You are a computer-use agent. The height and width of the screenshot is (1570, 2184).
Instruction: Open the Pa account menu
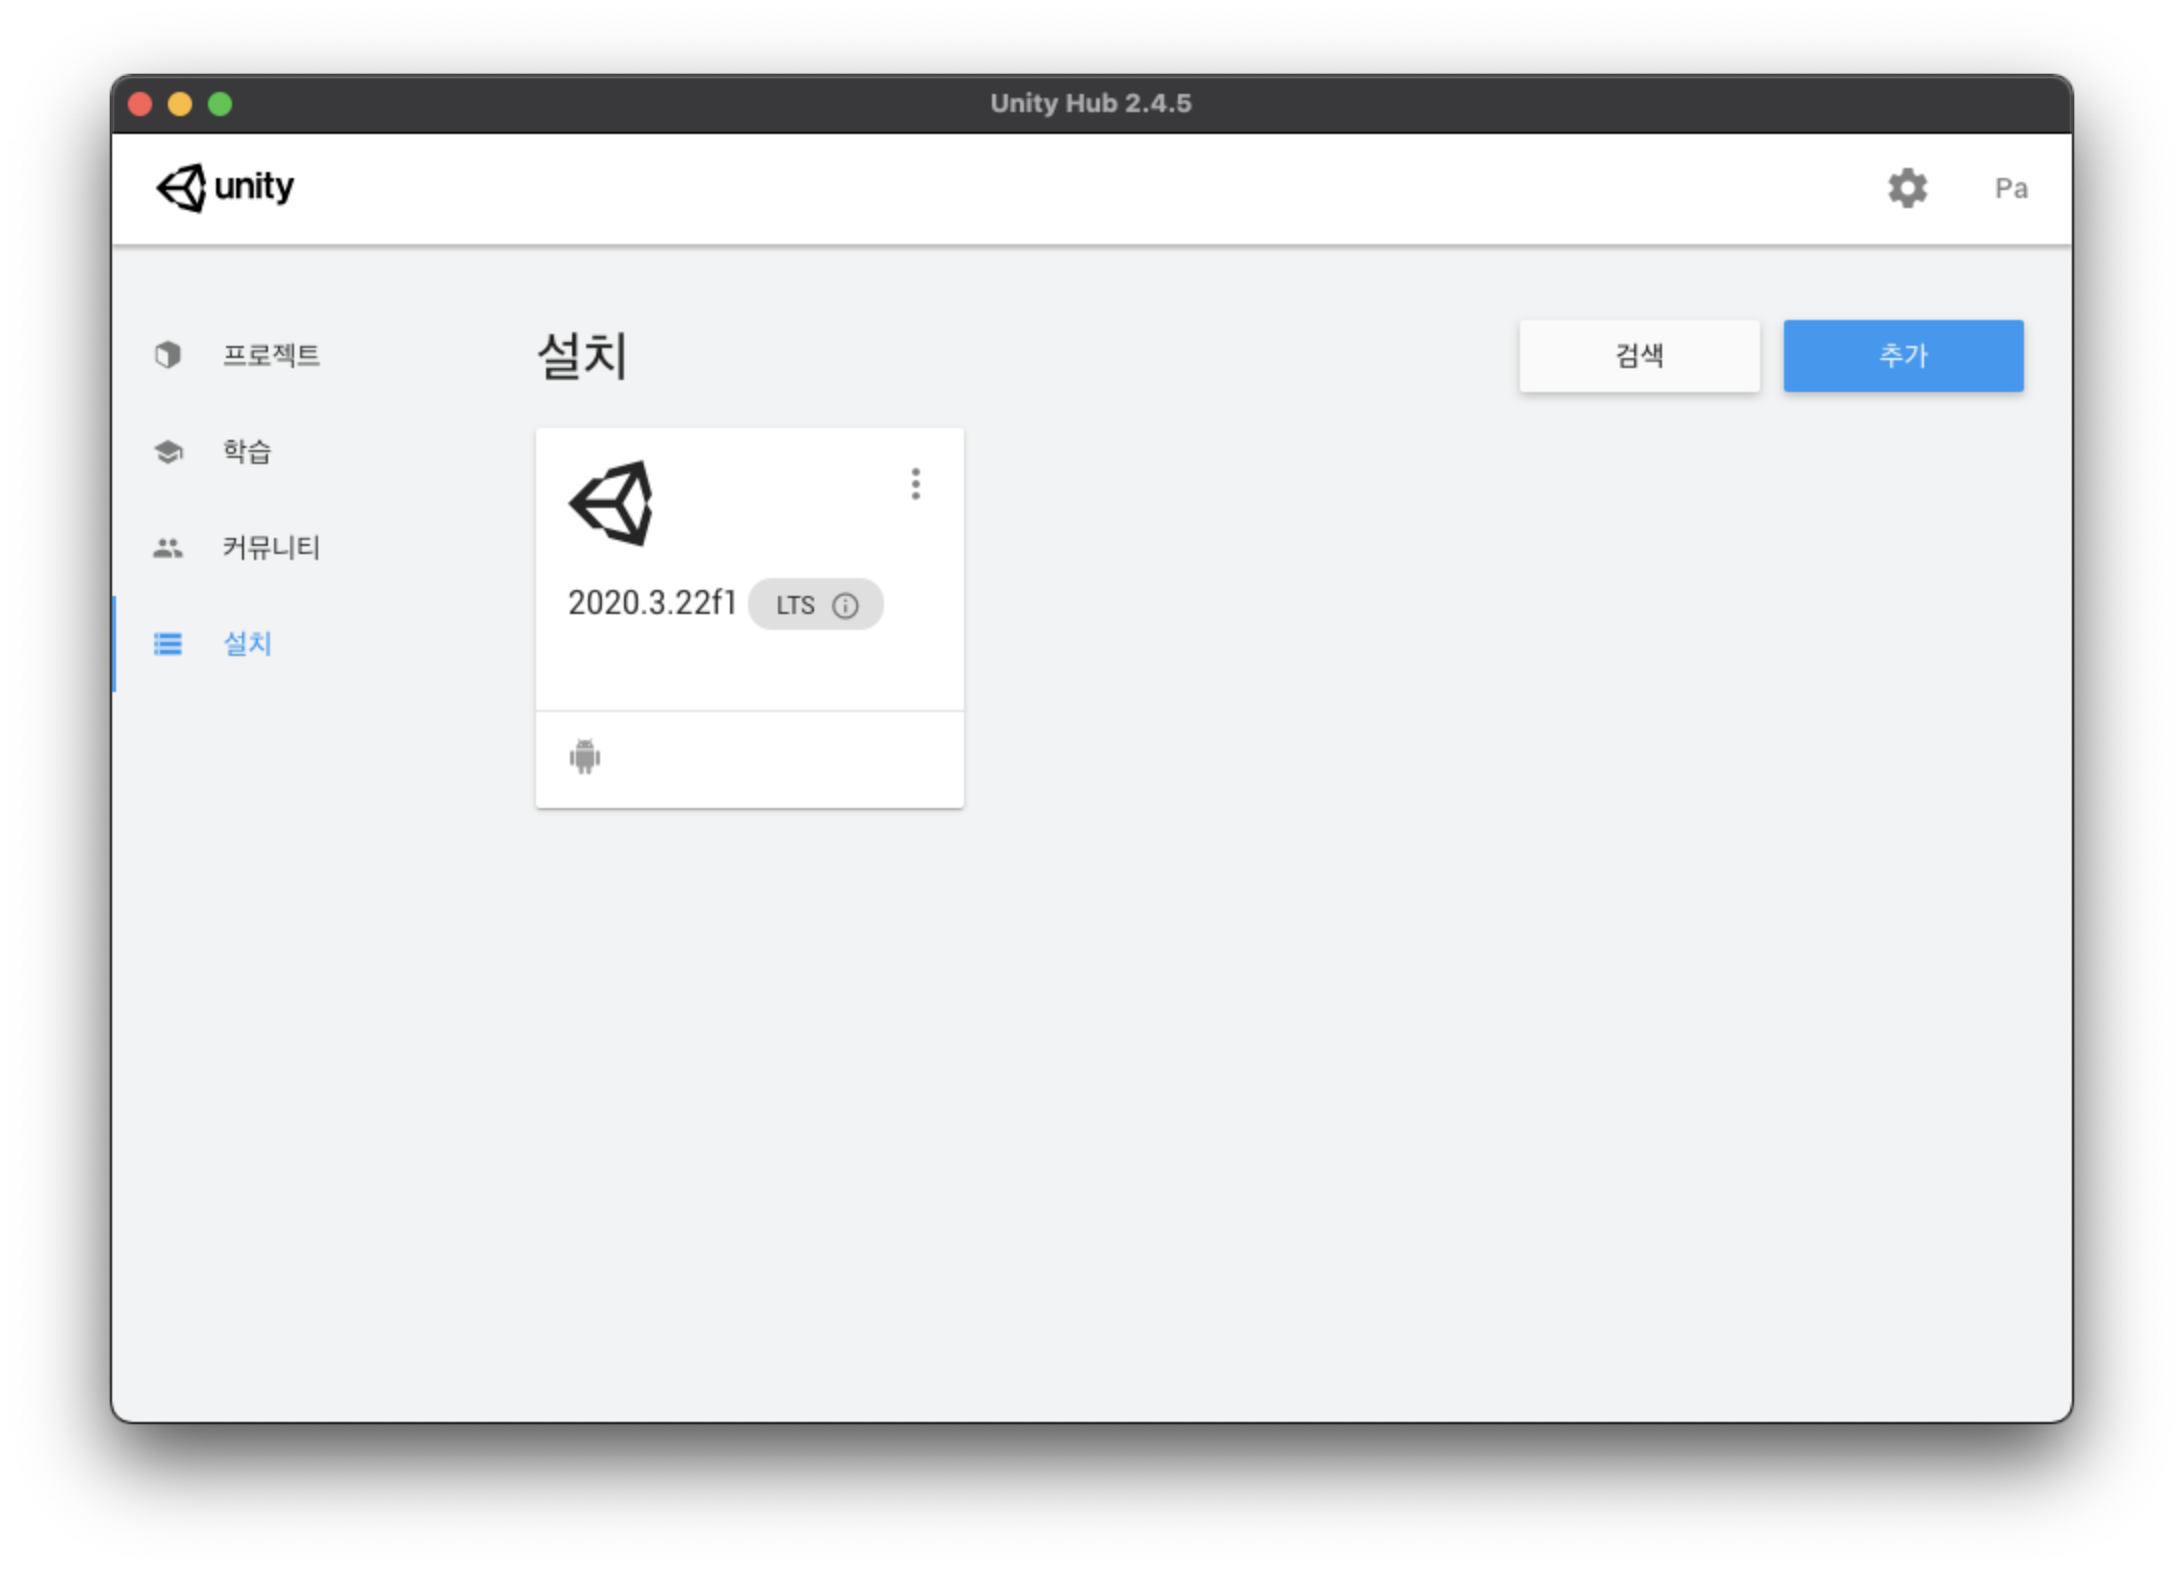(2011, 188)
